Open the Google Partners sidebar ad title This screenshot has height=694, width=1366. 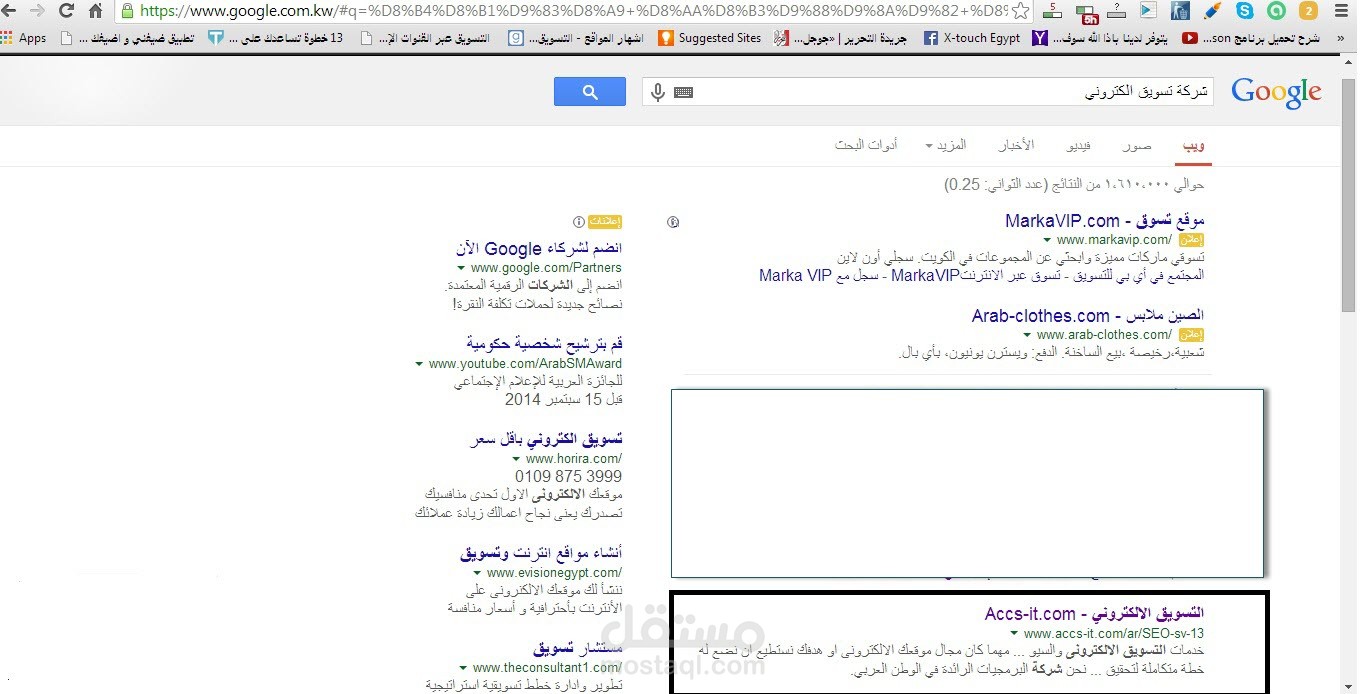coord(539,248)
